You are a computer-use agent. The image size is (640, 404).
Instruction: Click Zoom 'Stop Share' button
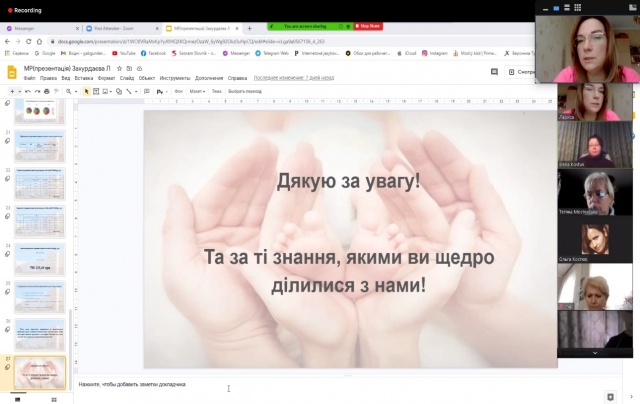click(x=368, y=26)
